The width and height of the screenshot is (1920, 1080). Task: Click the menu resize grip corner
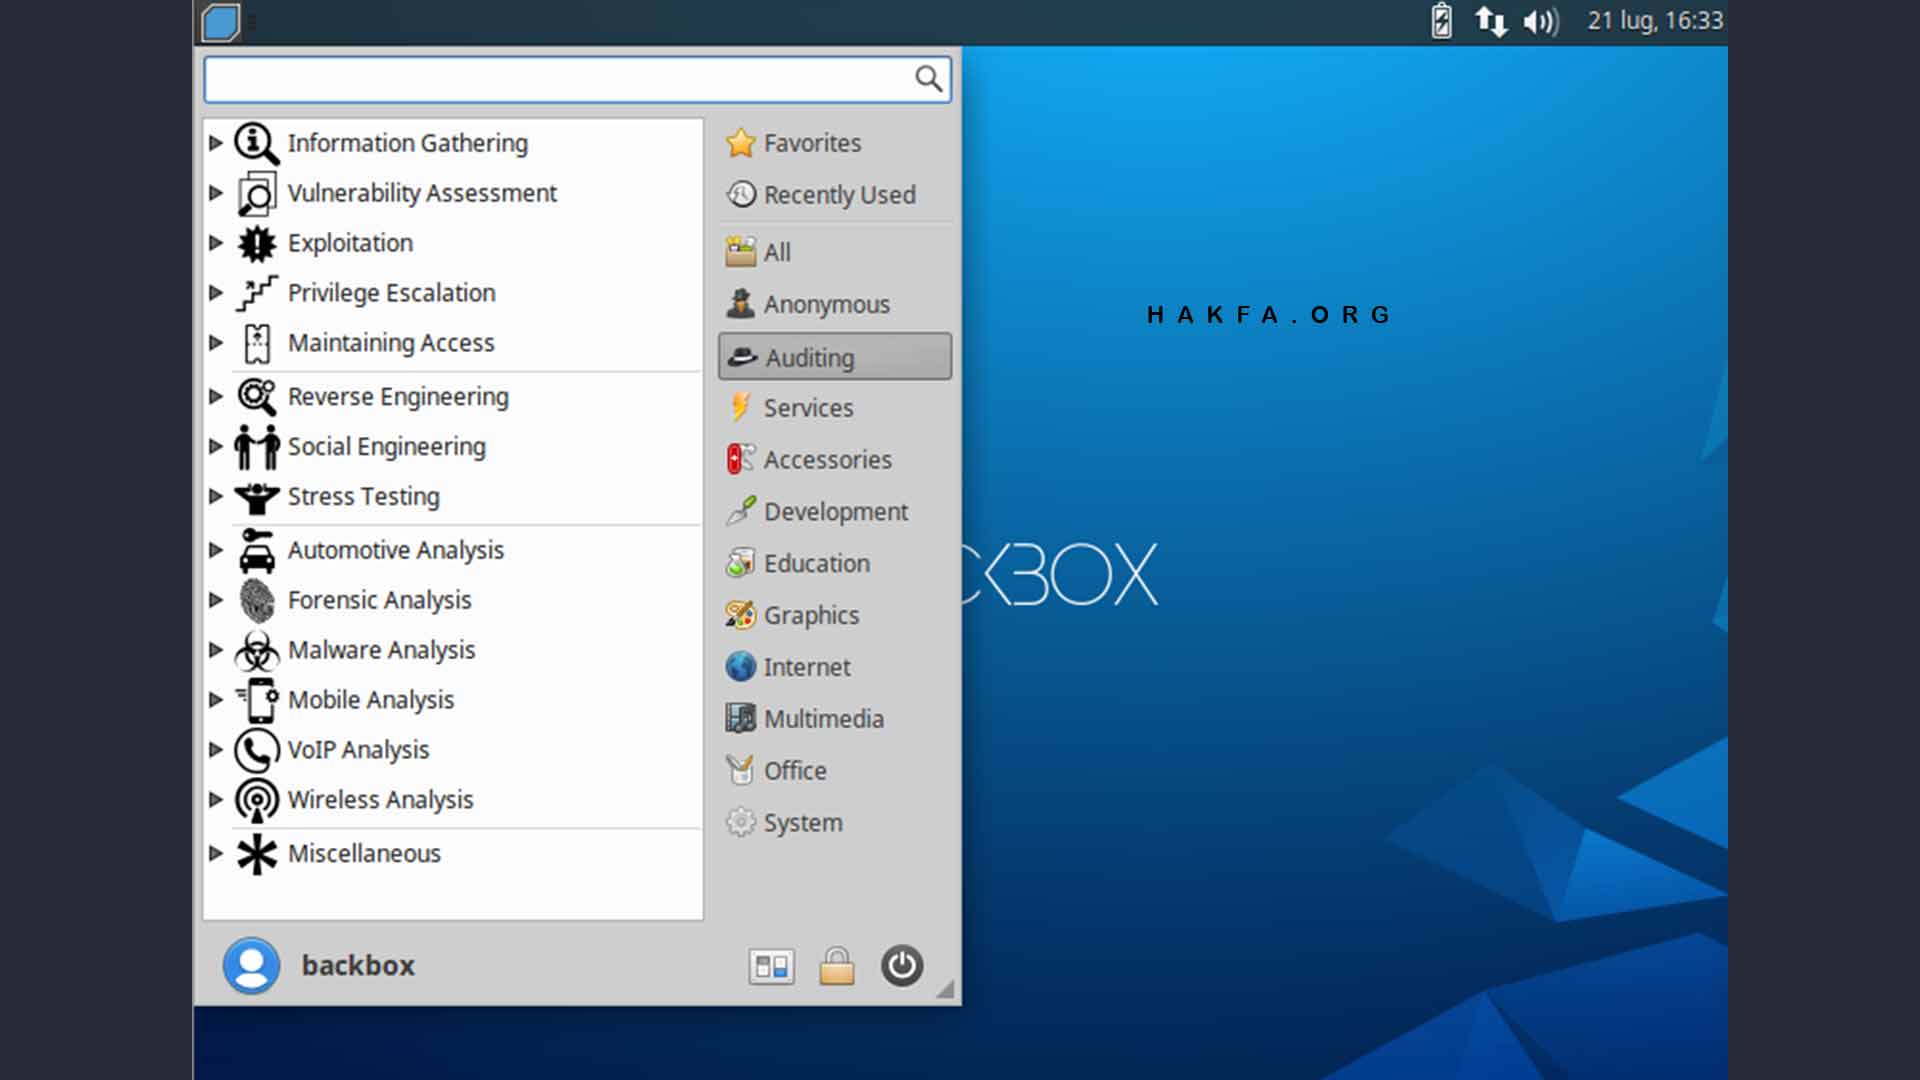pyautogui.click(x=945, y=989)
